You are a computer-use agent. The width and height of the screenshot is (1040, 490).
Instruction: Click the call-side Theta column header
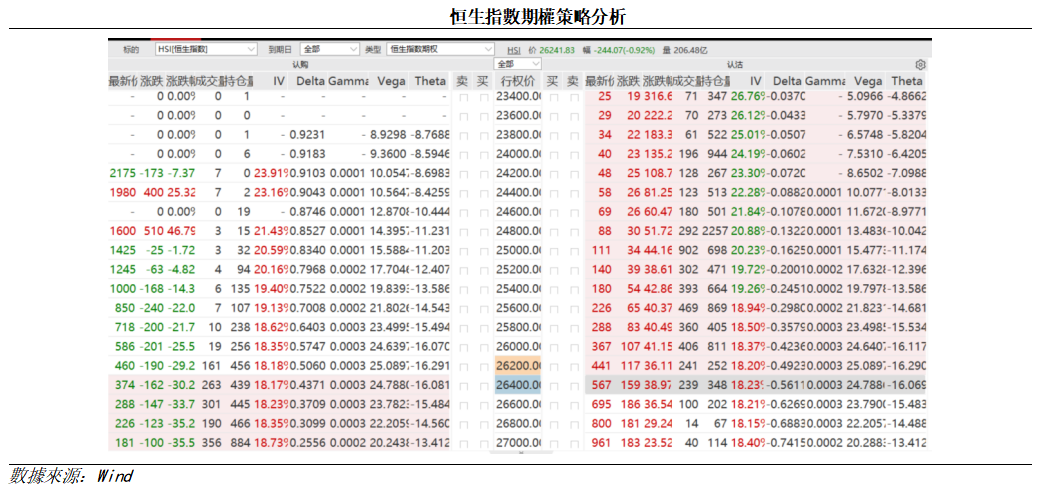(430, 80)
